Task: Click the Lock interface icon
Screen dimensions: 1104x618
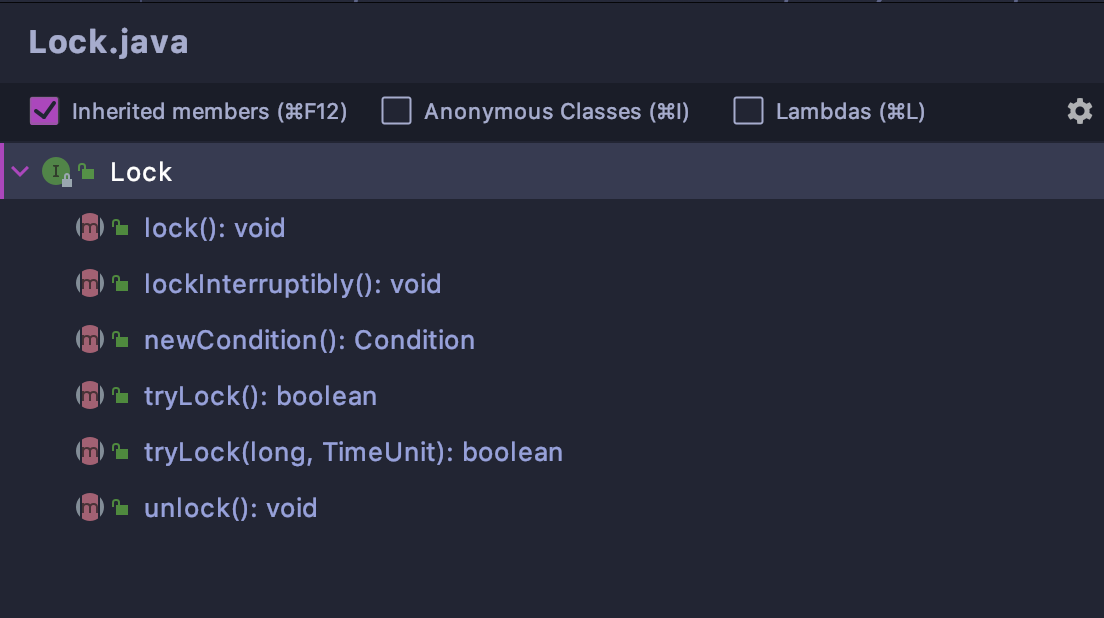Action: [x=56, y=172]
